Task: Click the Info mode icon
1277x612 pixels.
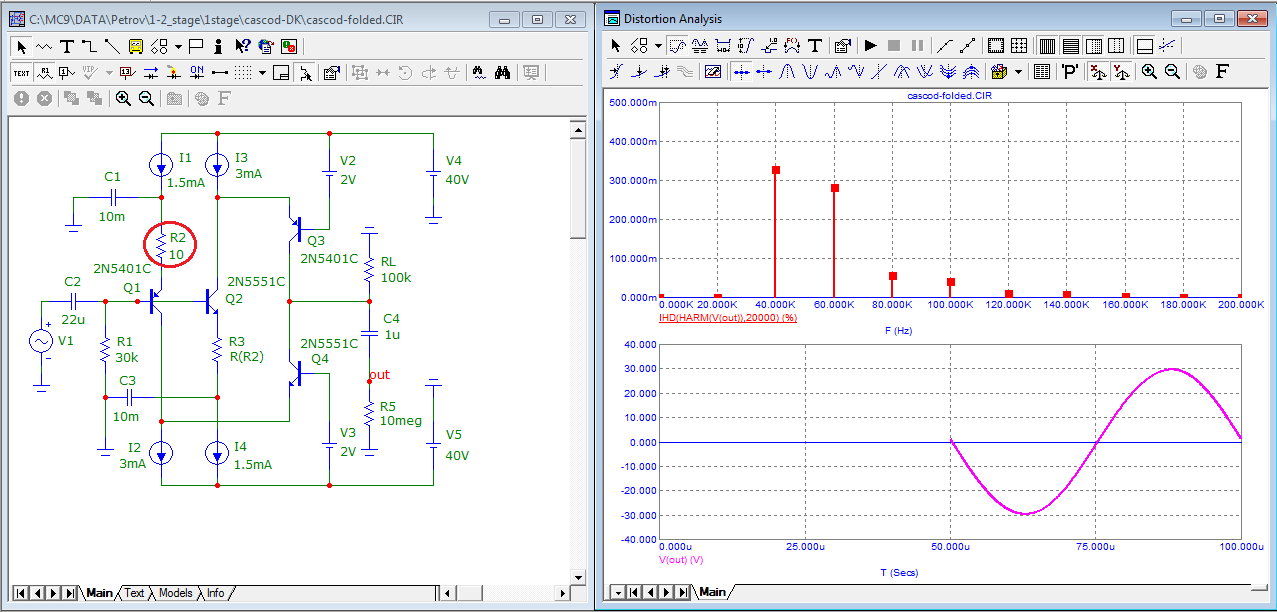Action: 218,47
